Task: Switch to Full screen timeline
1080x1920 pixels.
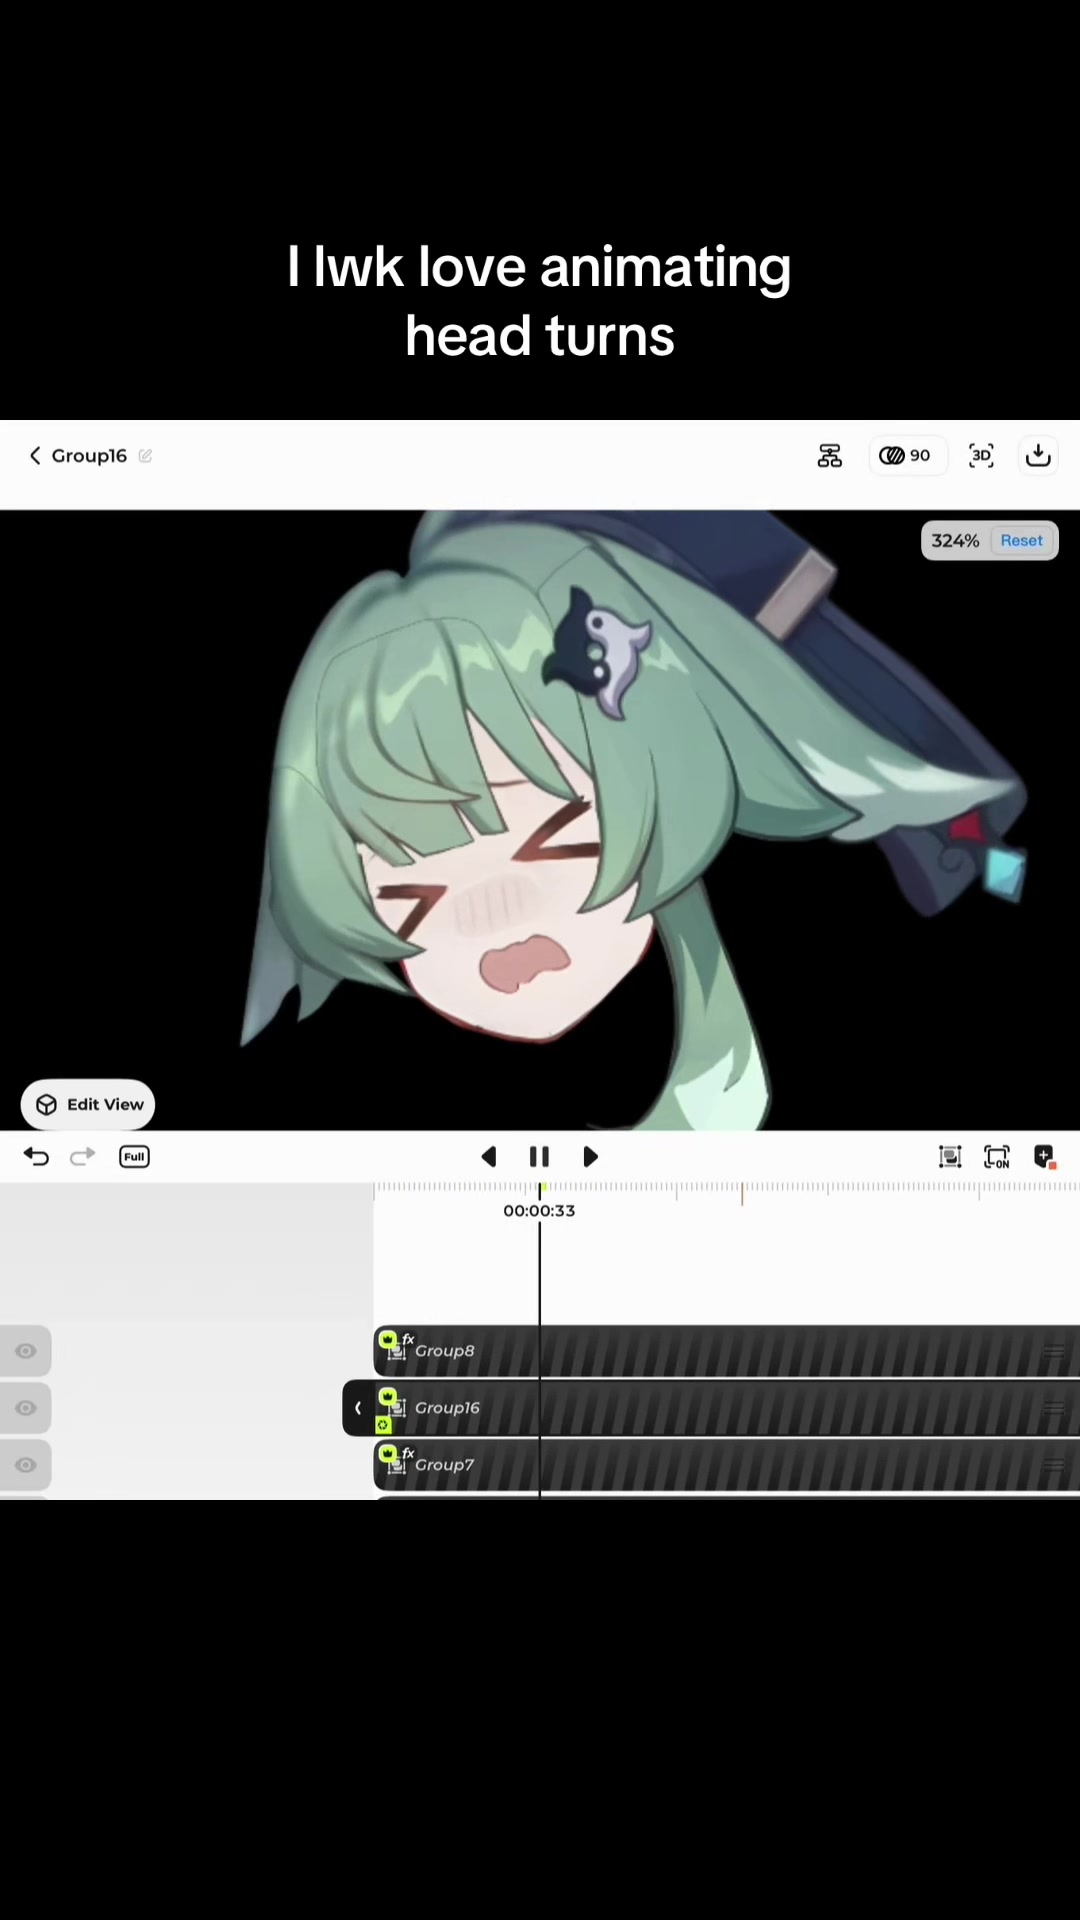Action: (134, 1157)
